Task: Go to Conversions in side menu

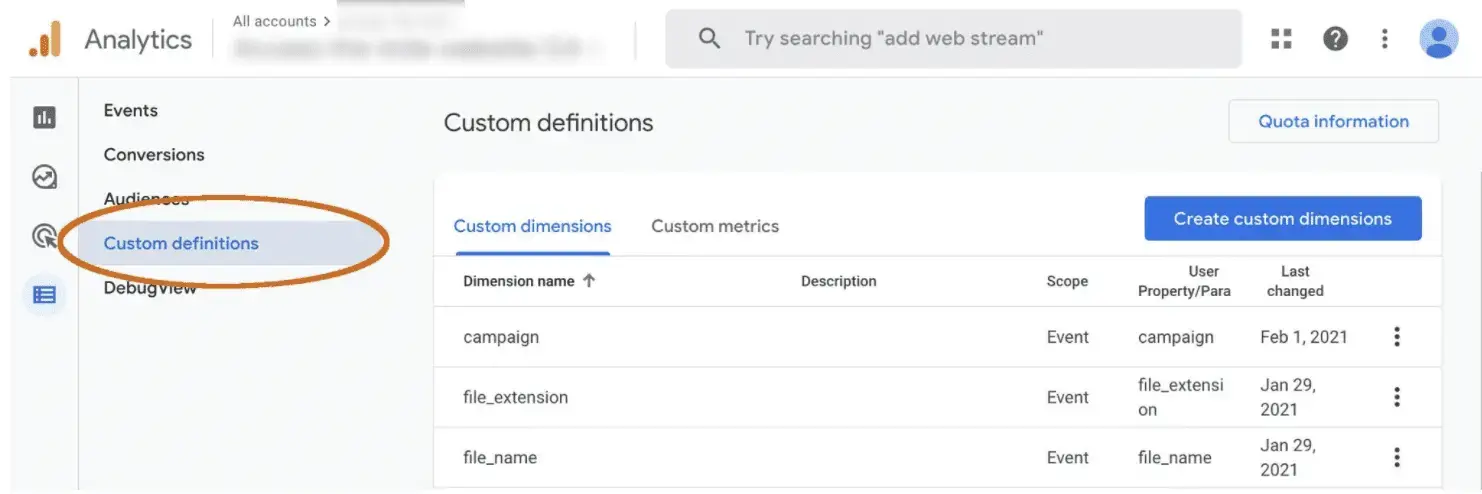Action: pos(154,154)
